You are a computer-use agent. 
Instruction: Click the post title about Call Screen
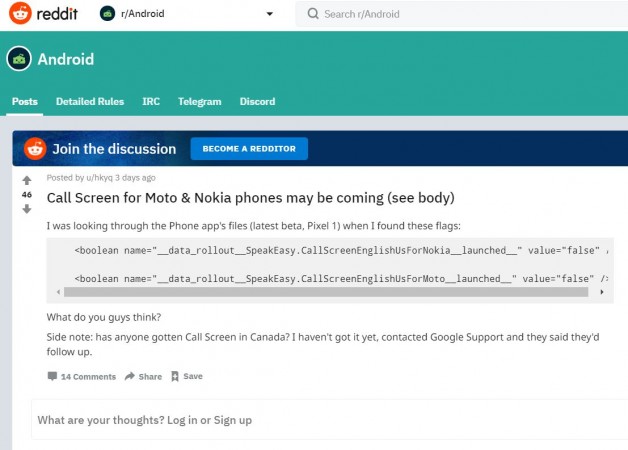251,198
